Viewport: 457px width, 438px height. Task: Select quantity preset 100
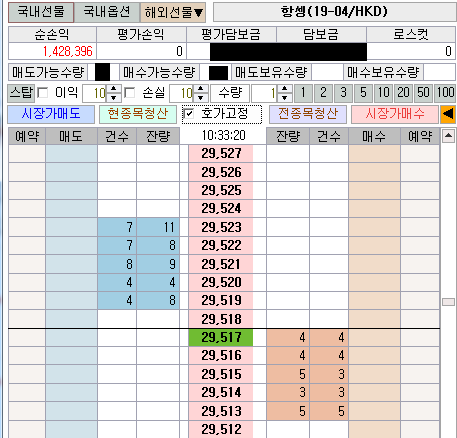pyautogui.click(x=446, y=93)
